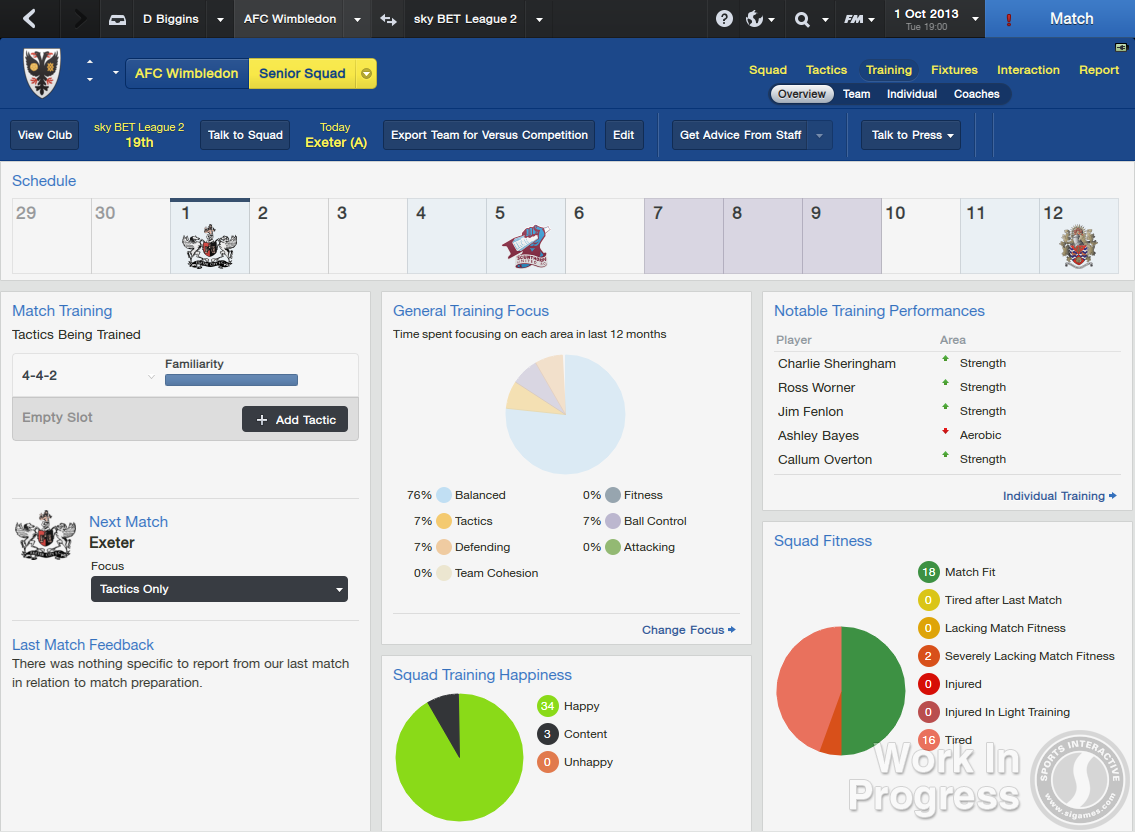
Task: Click the 4-4-2 familiarity bar
Action: coord(231,380)
